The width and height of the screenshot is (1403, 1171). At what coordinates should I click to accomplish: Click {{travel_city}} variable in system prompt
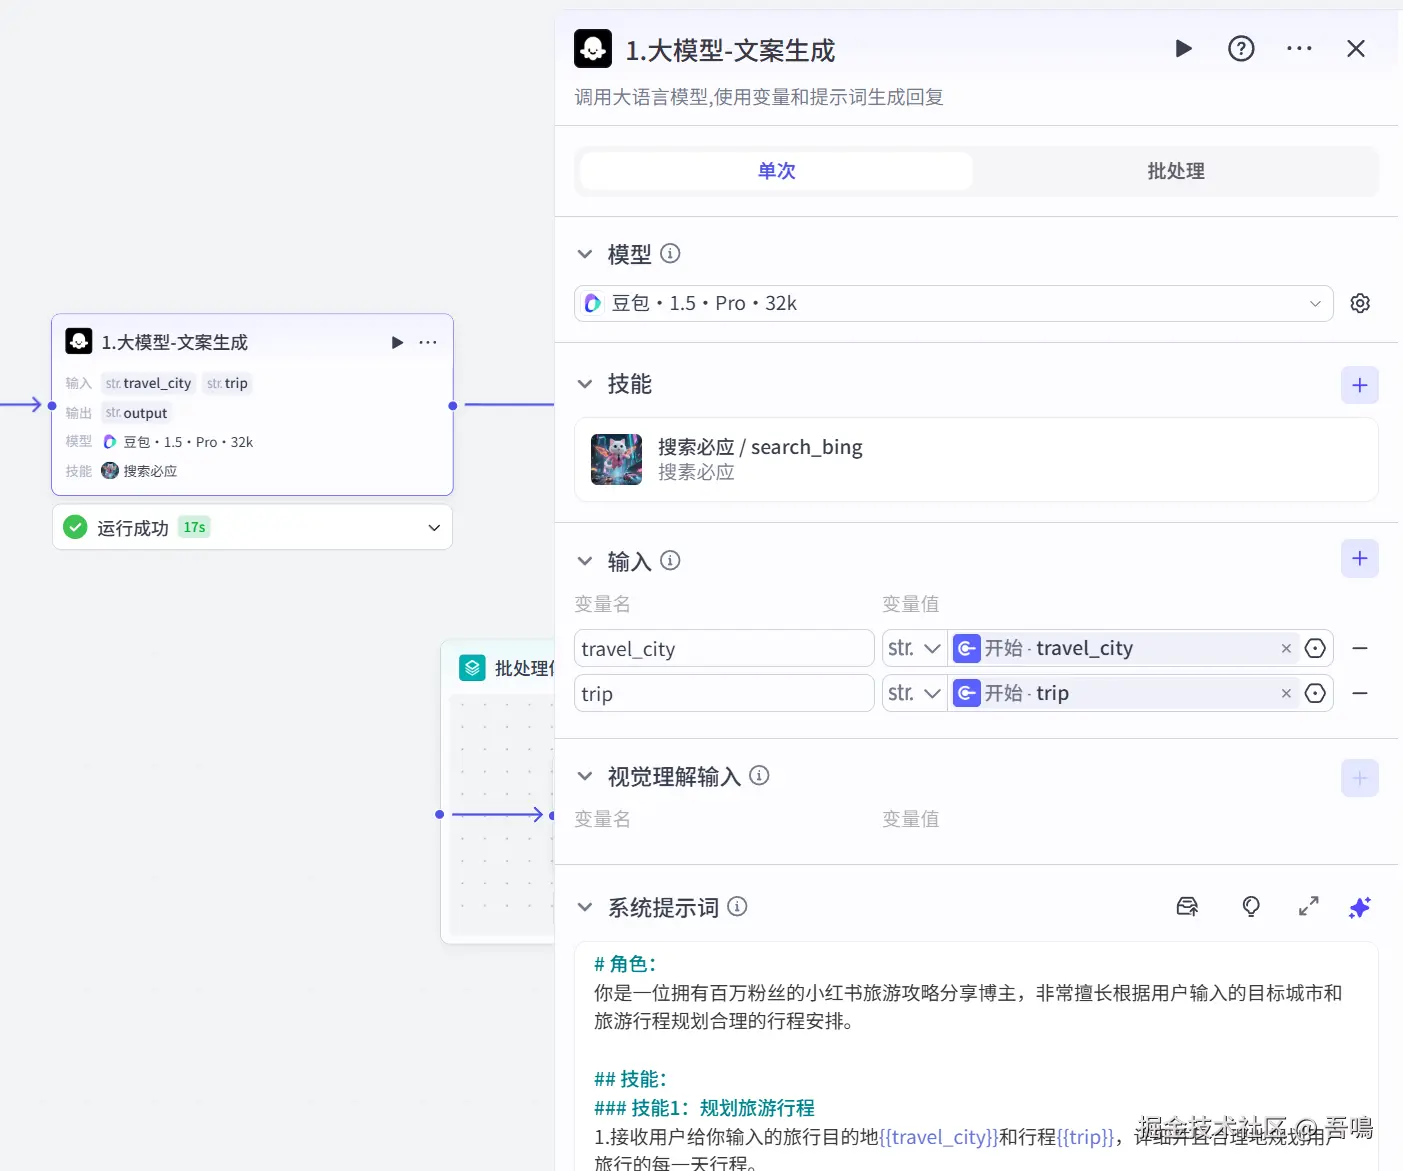[938, 1137]
